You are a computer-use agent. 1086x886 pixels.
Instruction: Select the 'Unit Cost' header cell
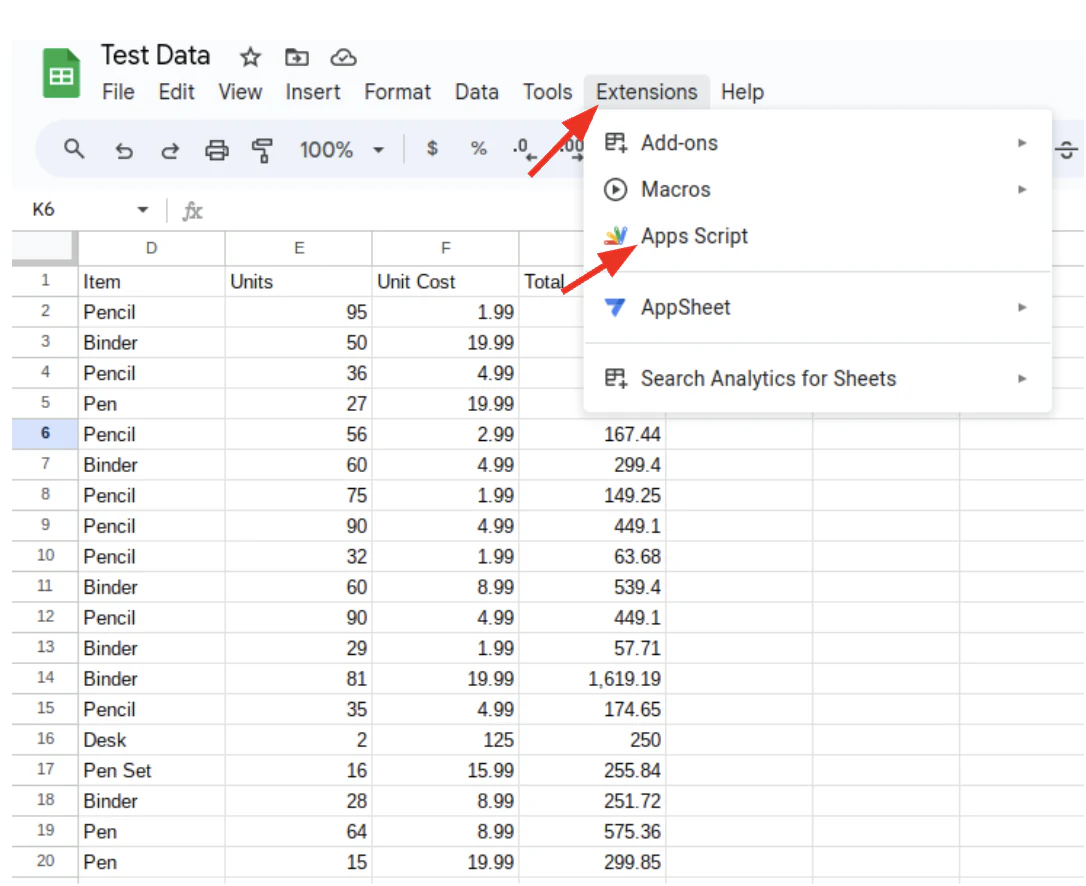(x=445, y=281)
